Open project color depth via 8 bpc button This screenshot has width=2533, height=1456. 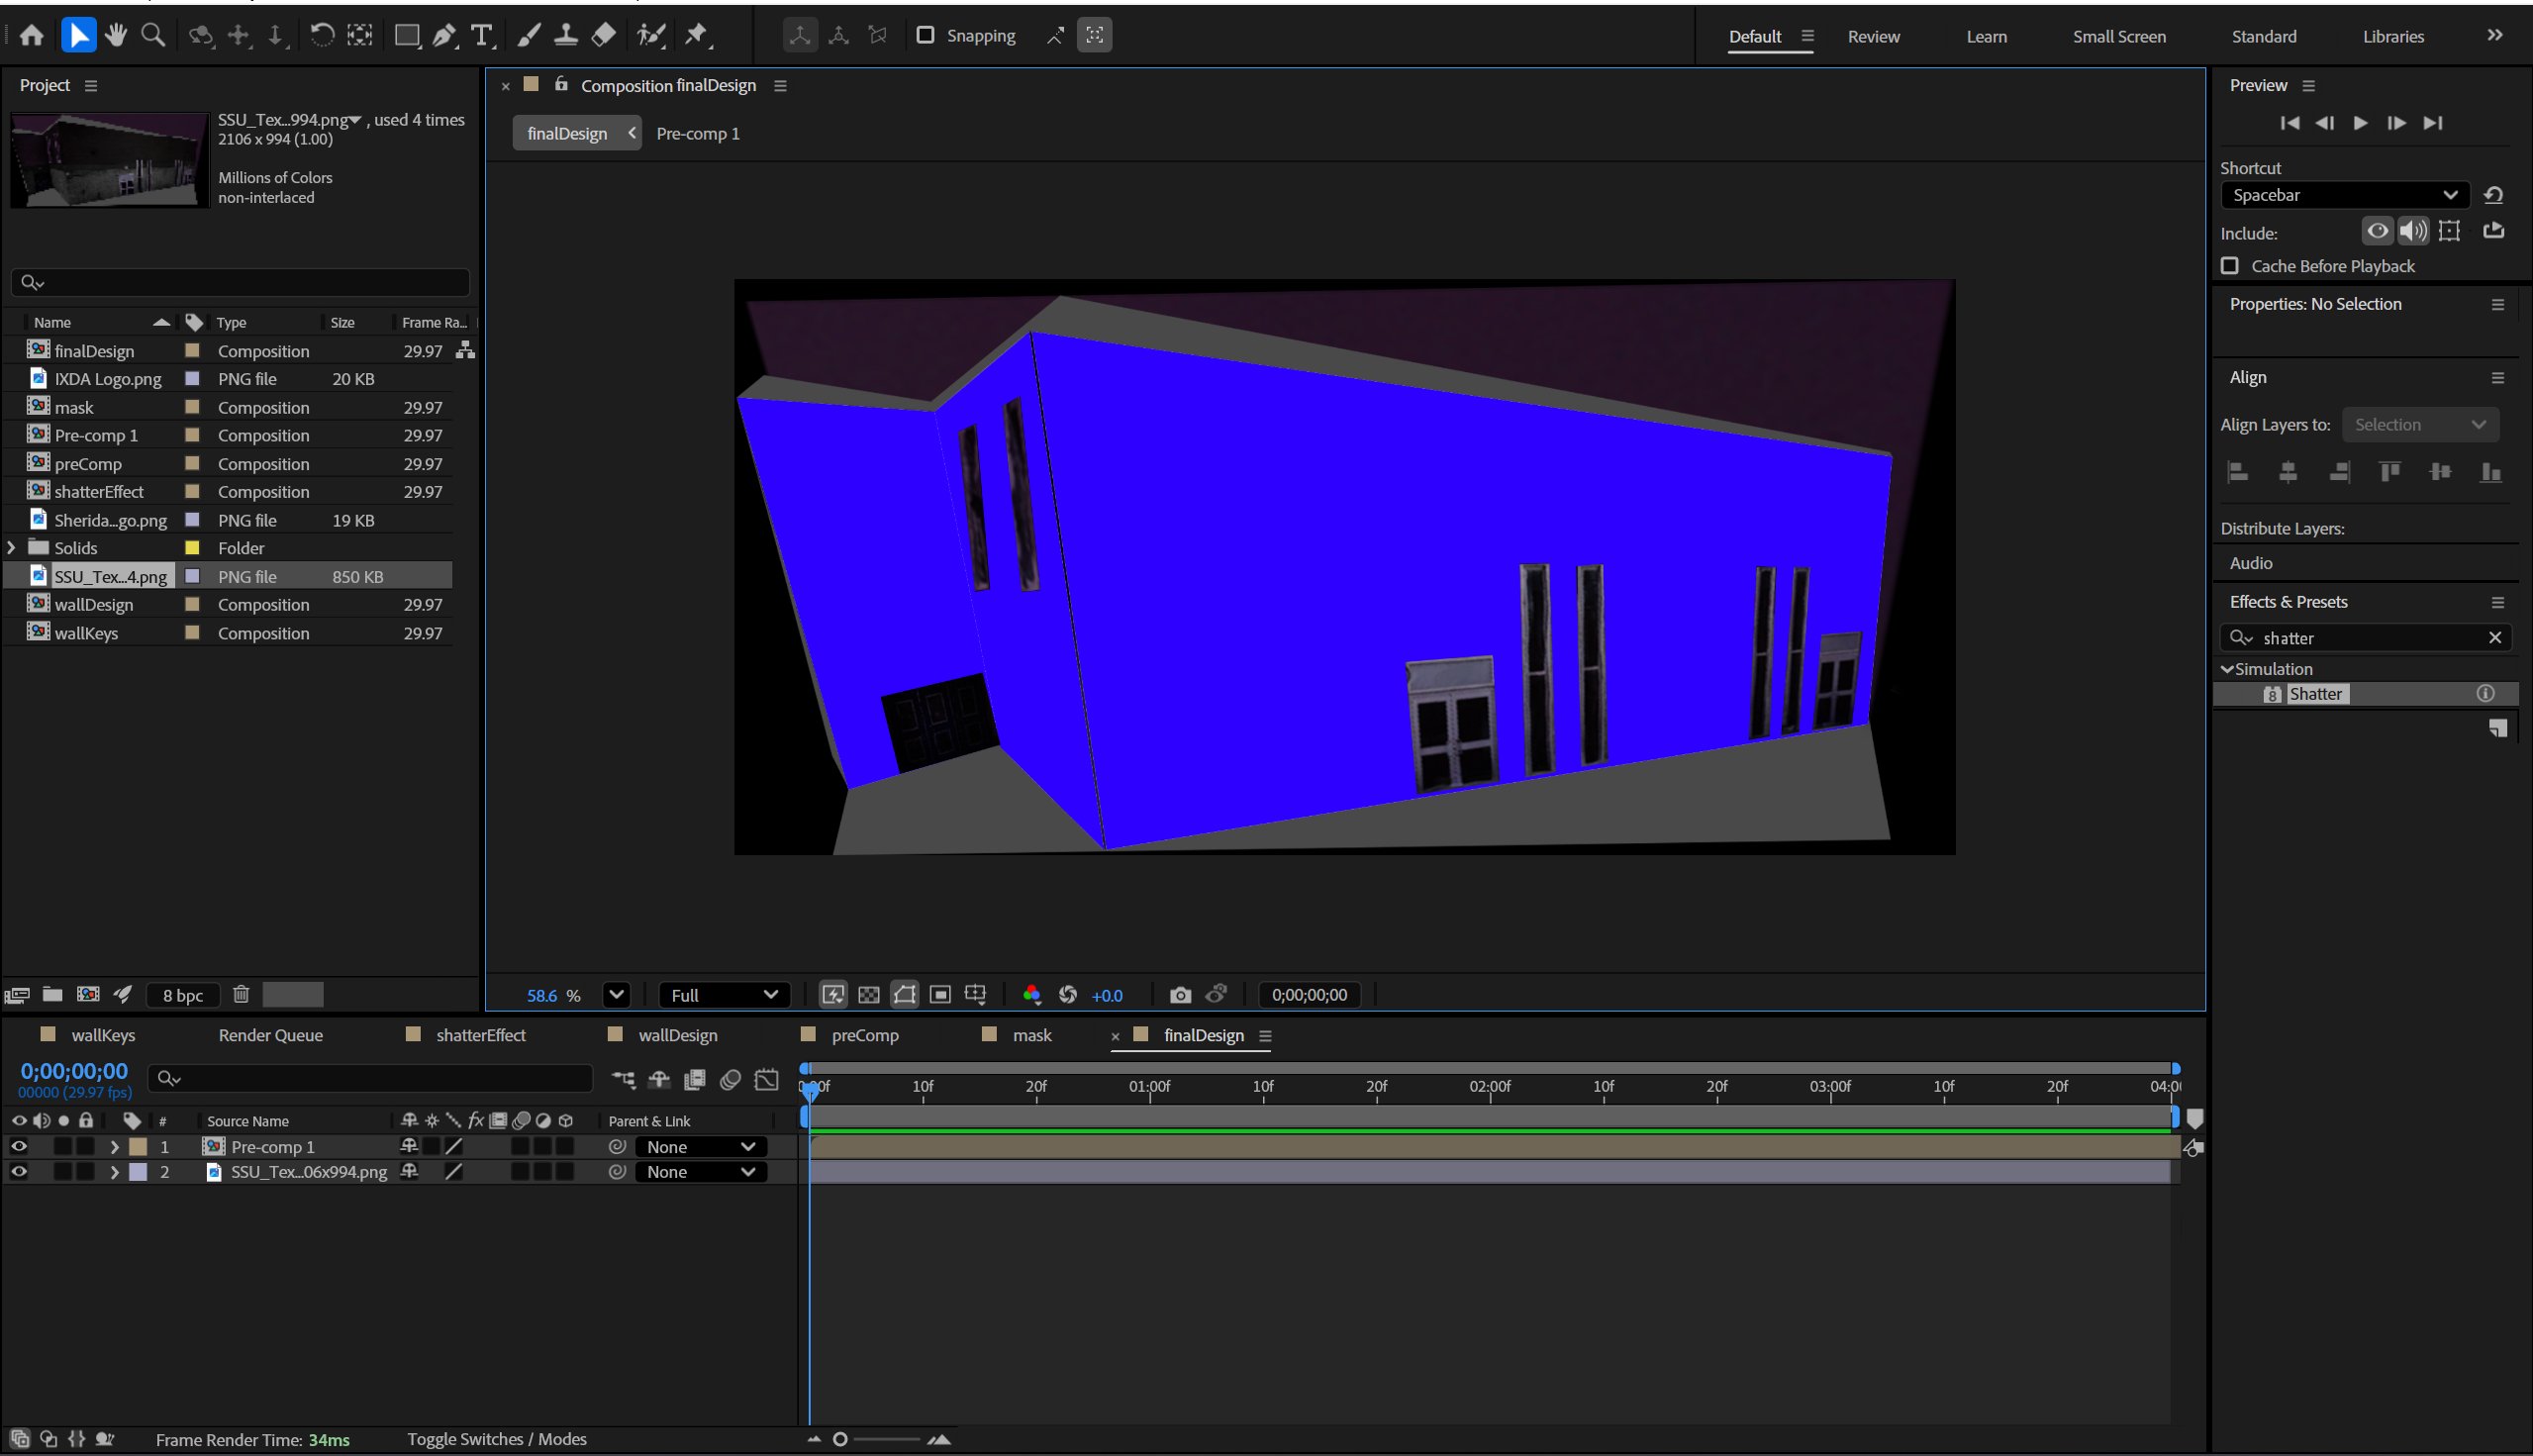pyautogui.click(x=183, y=994)
